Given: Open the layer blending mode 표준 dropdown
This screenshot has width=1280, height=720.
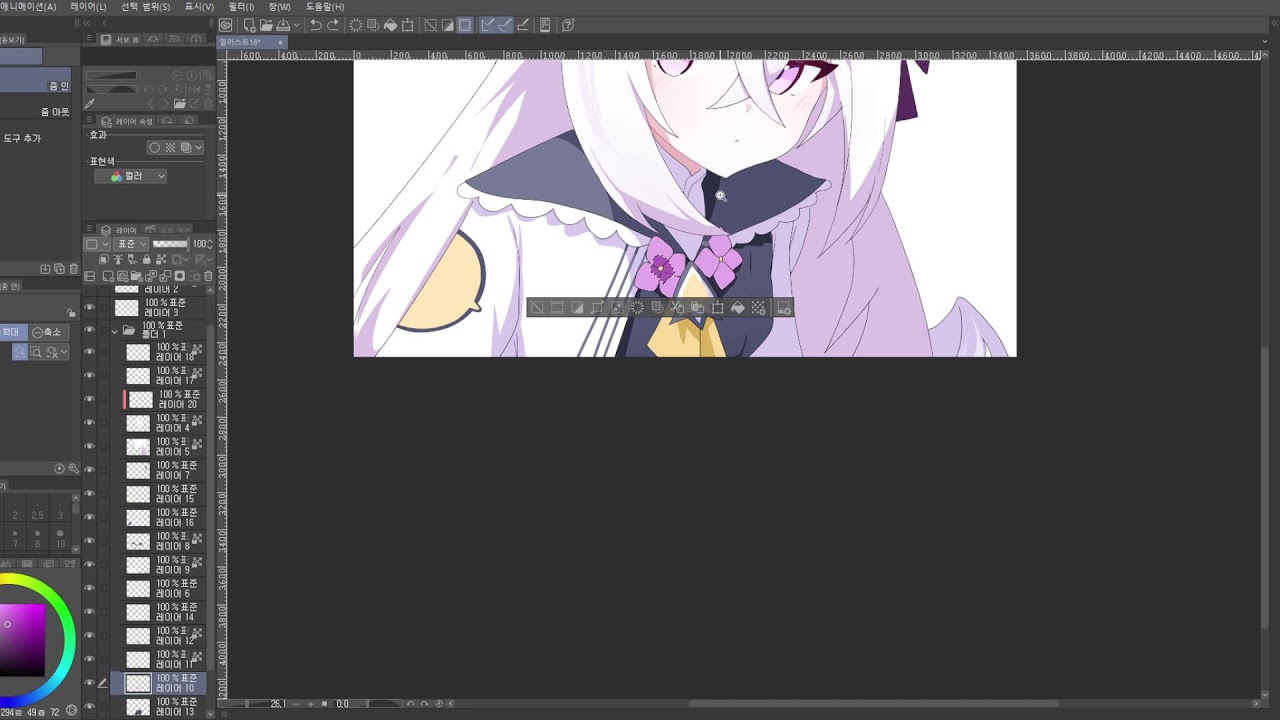Looking at the screenshot, I should pyautogui.click(x=132, y=244).
